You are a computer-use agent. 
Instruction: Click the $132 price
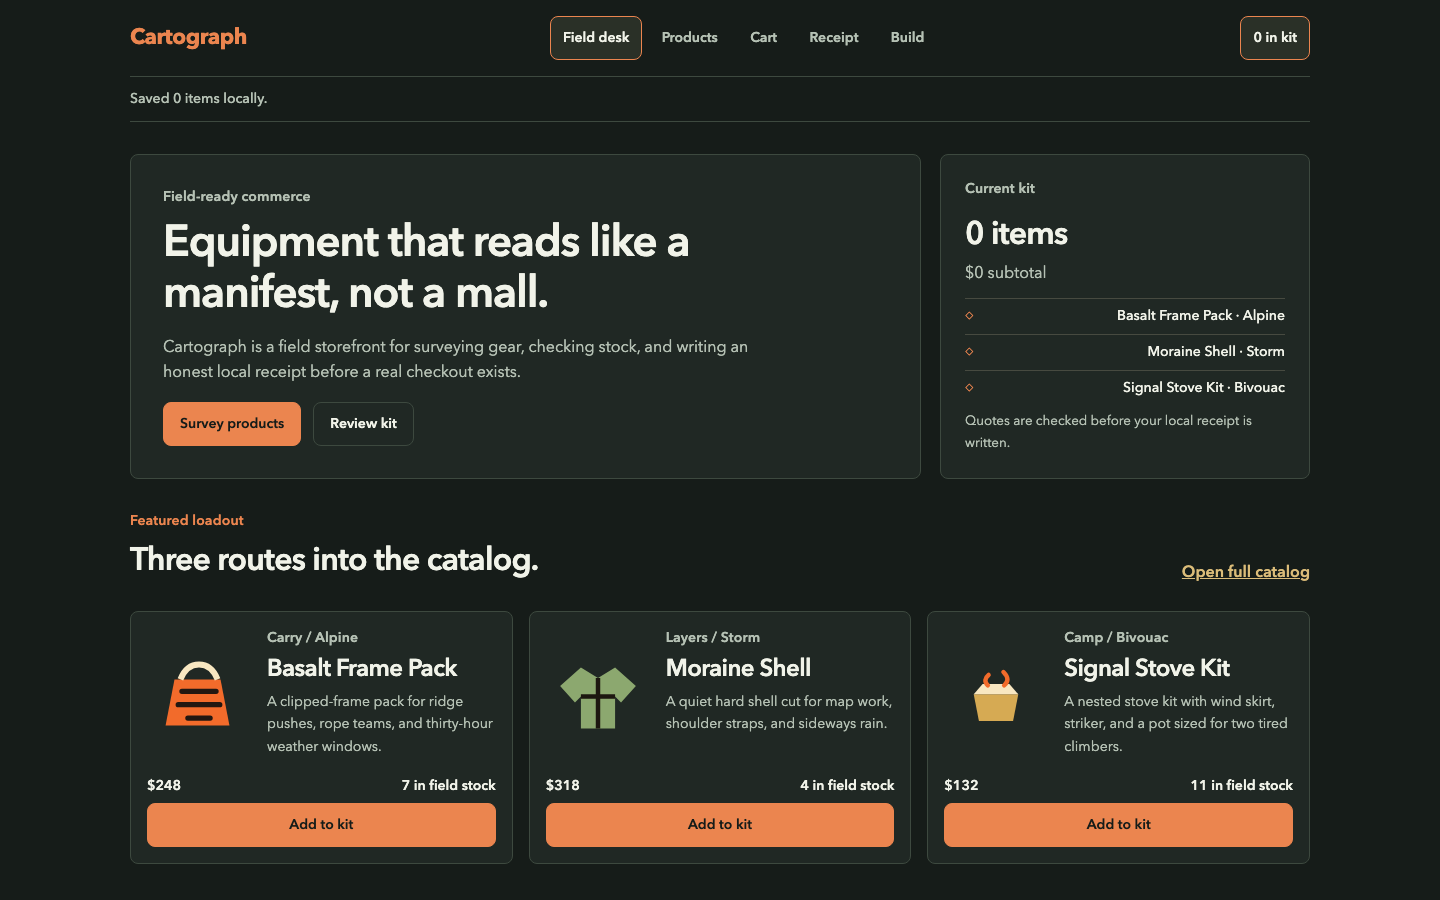coord(961,785)
